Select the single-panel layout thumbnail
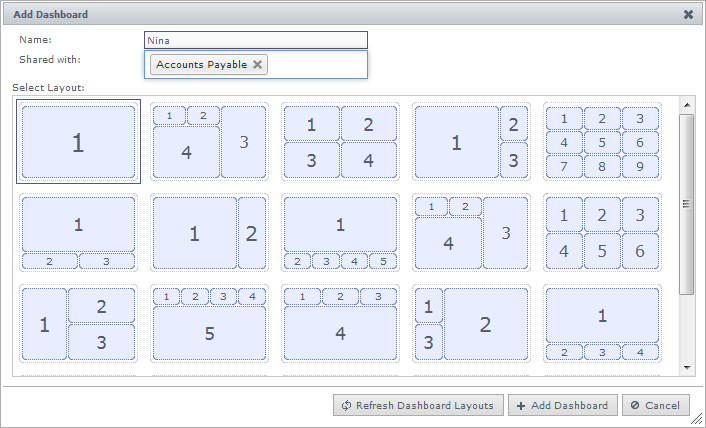706x428 pixels. (78, 142)
